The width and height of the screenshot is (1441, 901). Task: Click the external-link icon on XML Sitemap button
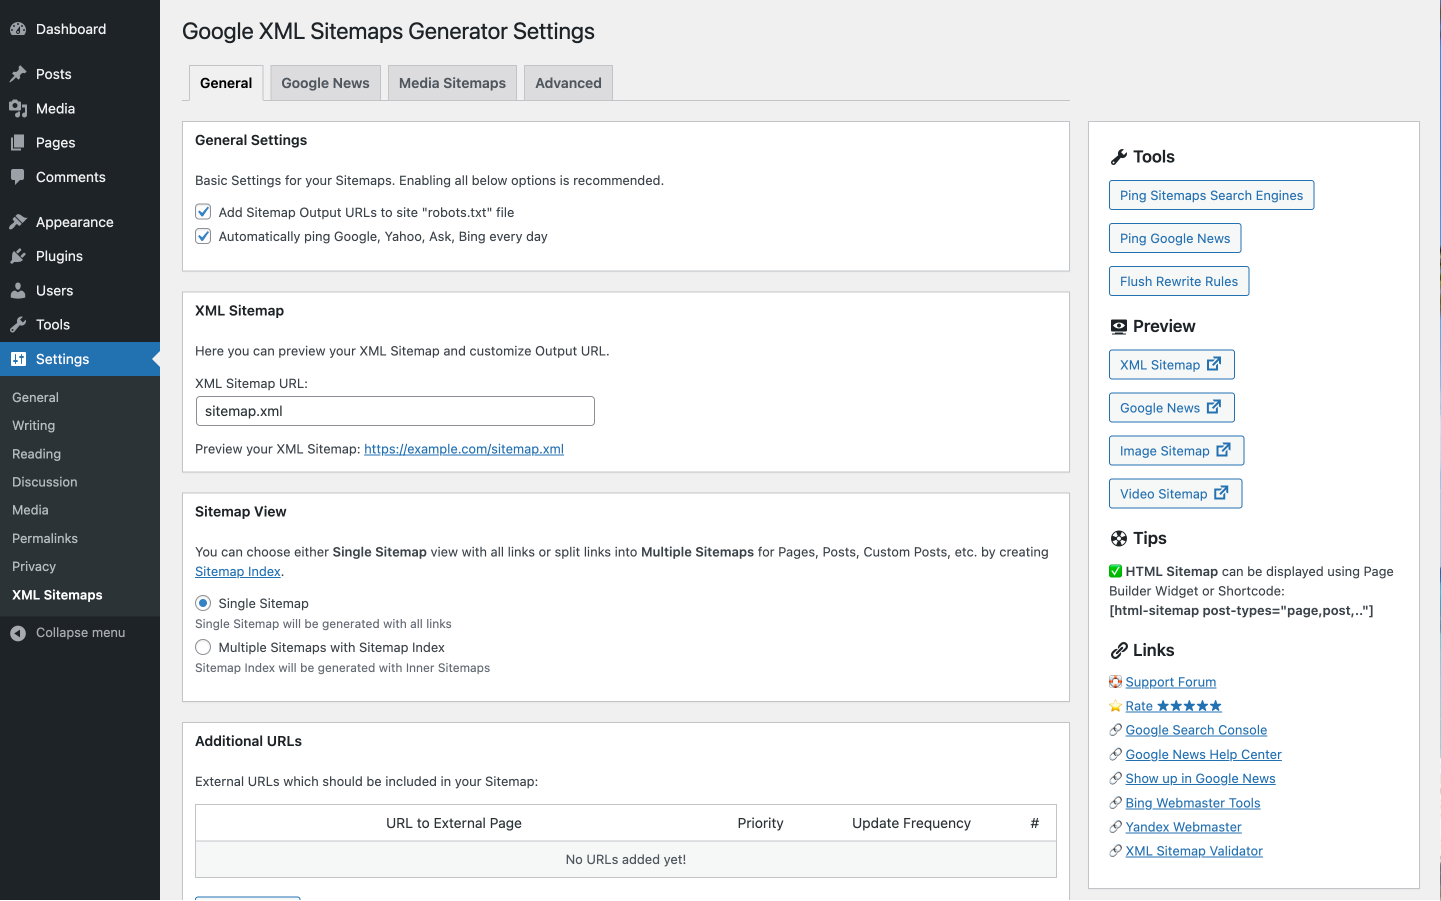pyautogui.click(x=1214, y=364)
